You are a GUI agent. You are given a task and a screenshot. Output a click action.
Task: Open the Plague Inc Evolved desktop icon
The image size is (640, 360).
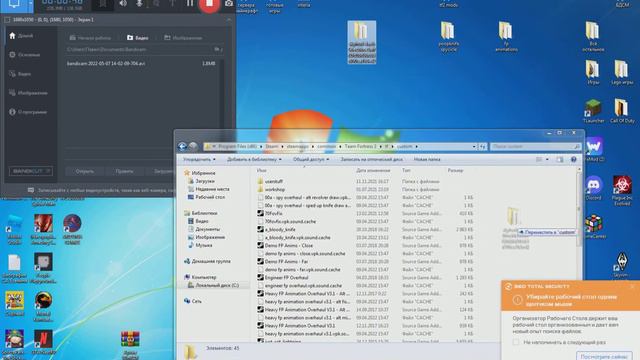pyautogui.click(x=622, y=191)
